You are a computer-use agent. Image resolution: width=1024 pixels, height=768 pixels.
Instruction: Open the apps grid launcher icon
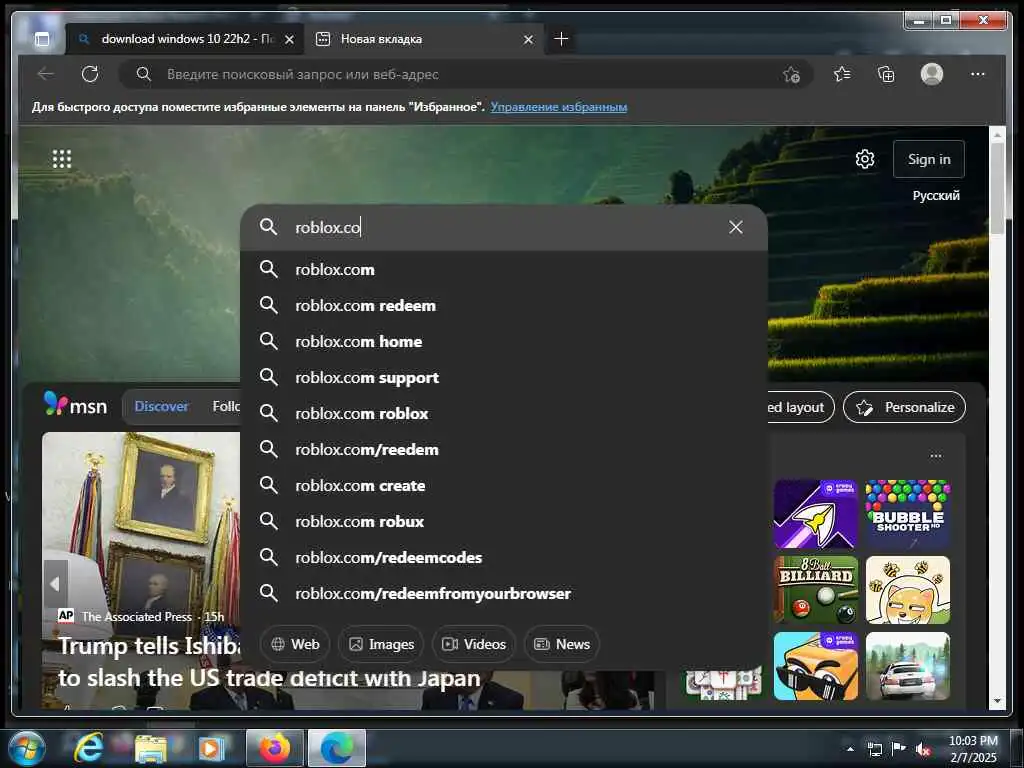click(x=62, y=159)
